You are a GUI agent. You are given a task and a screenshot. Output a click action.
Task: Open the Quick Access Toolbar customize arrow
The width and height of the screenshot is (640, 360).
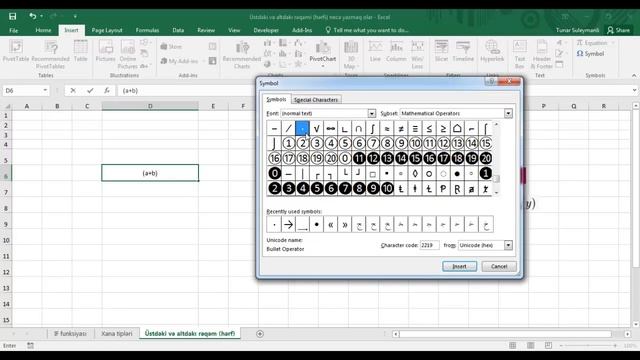tap(75, 16)
